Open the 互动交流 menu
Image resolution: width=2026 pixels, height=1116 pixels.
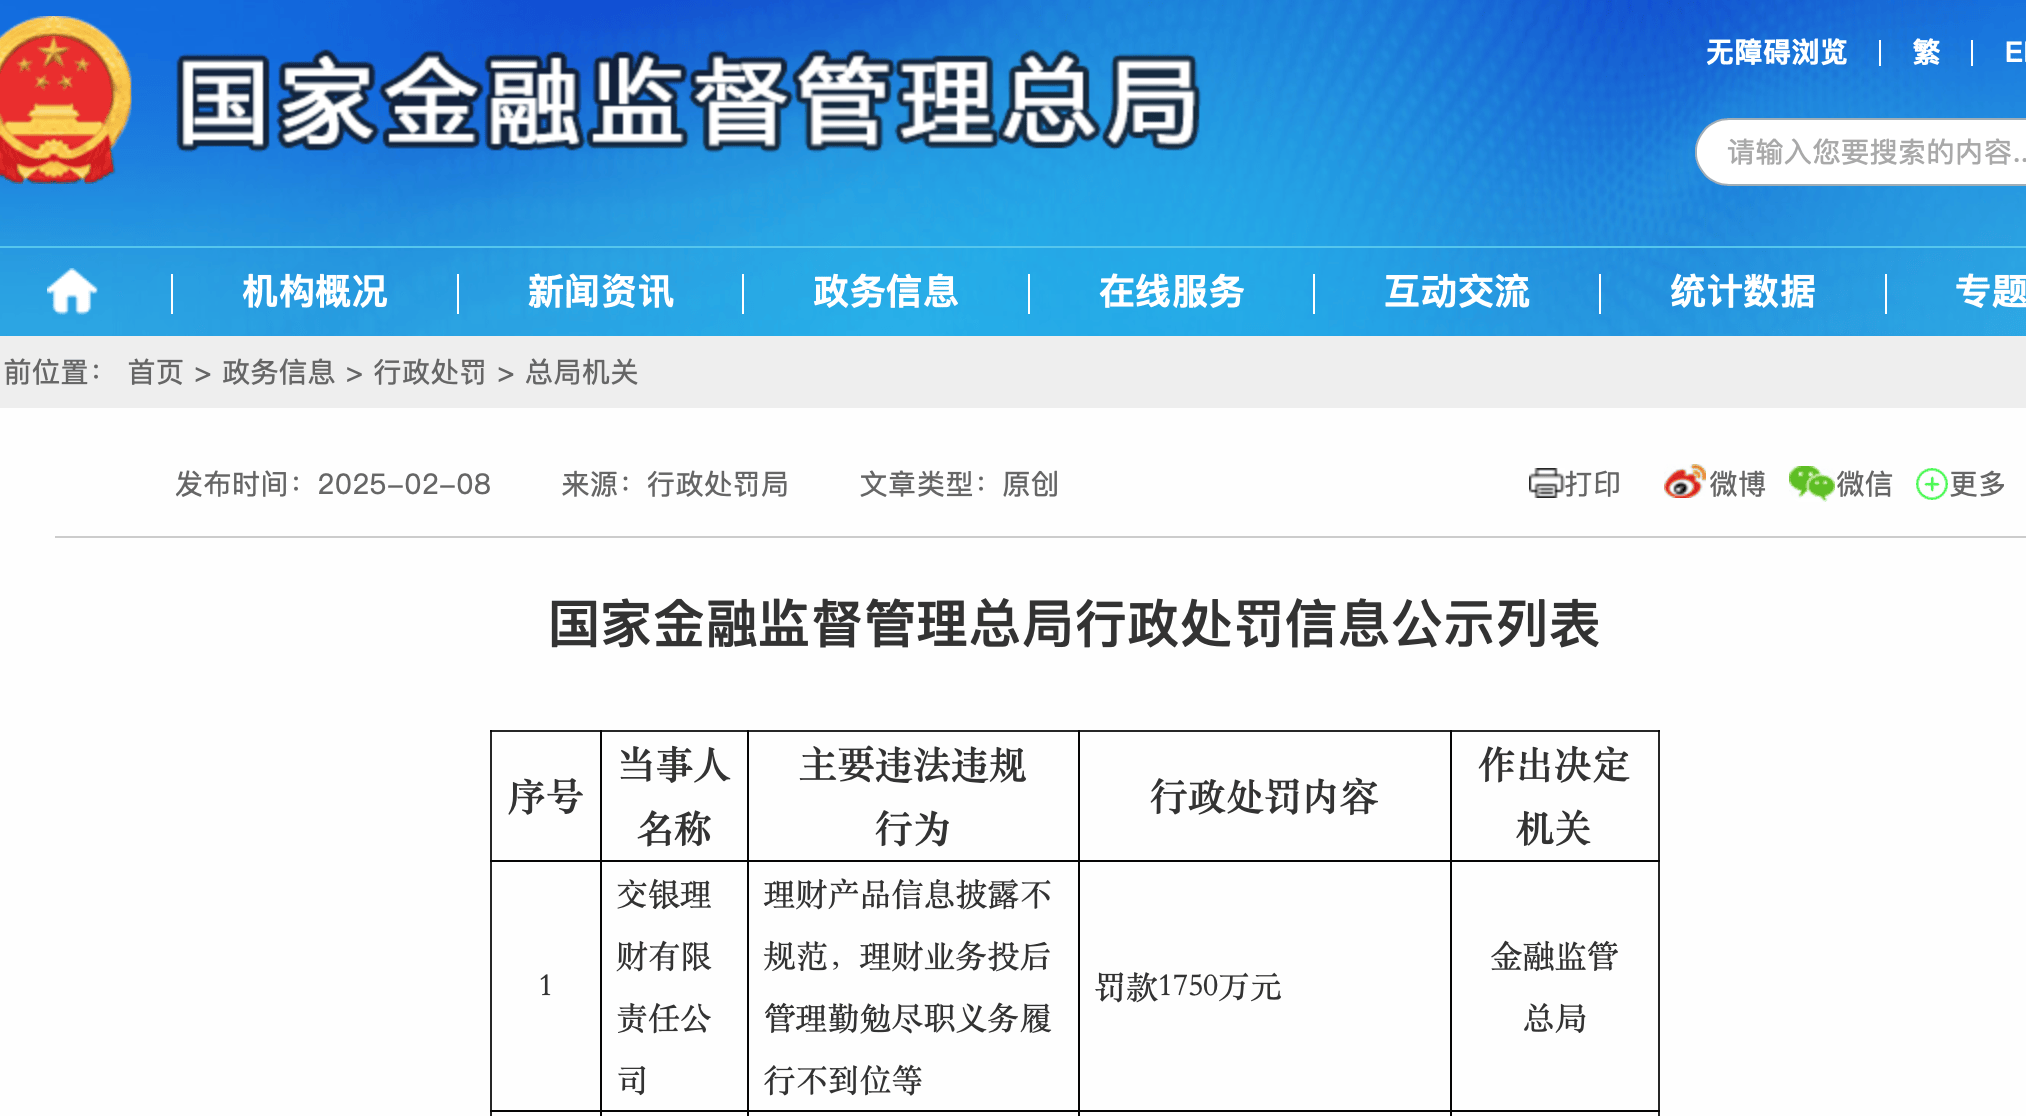[x=1457, y=292]
